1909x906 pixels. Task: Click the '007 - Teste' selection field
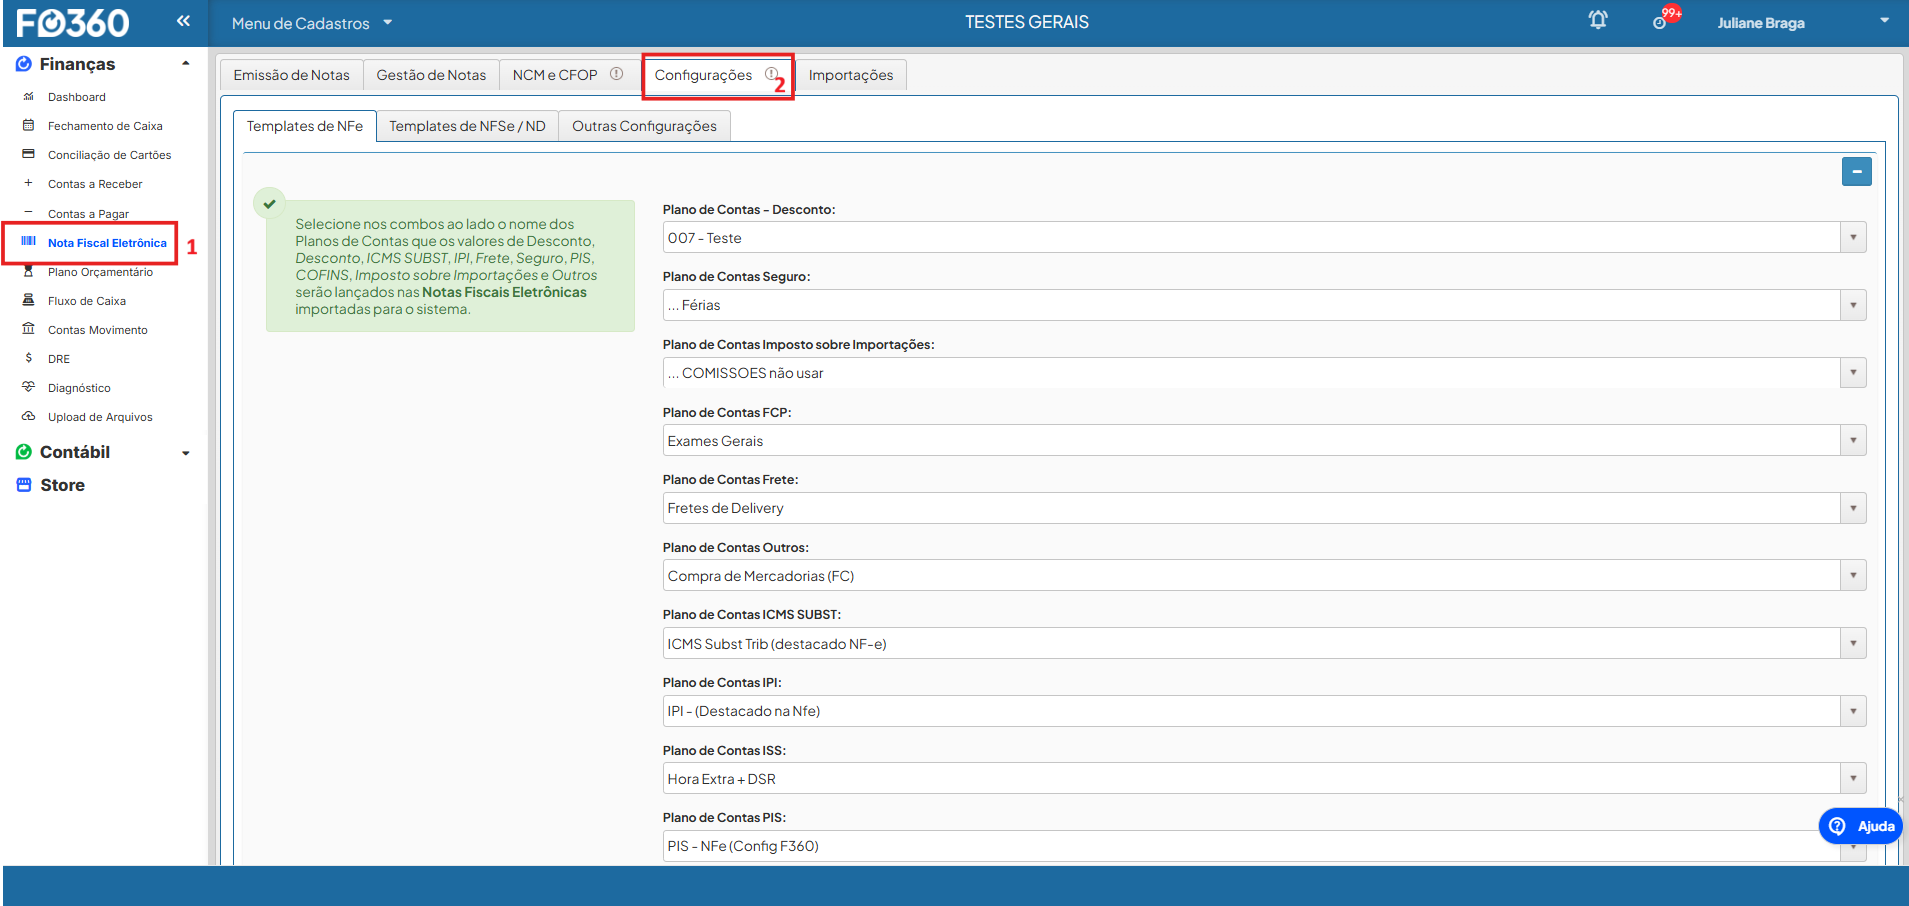click(1264, 238)
